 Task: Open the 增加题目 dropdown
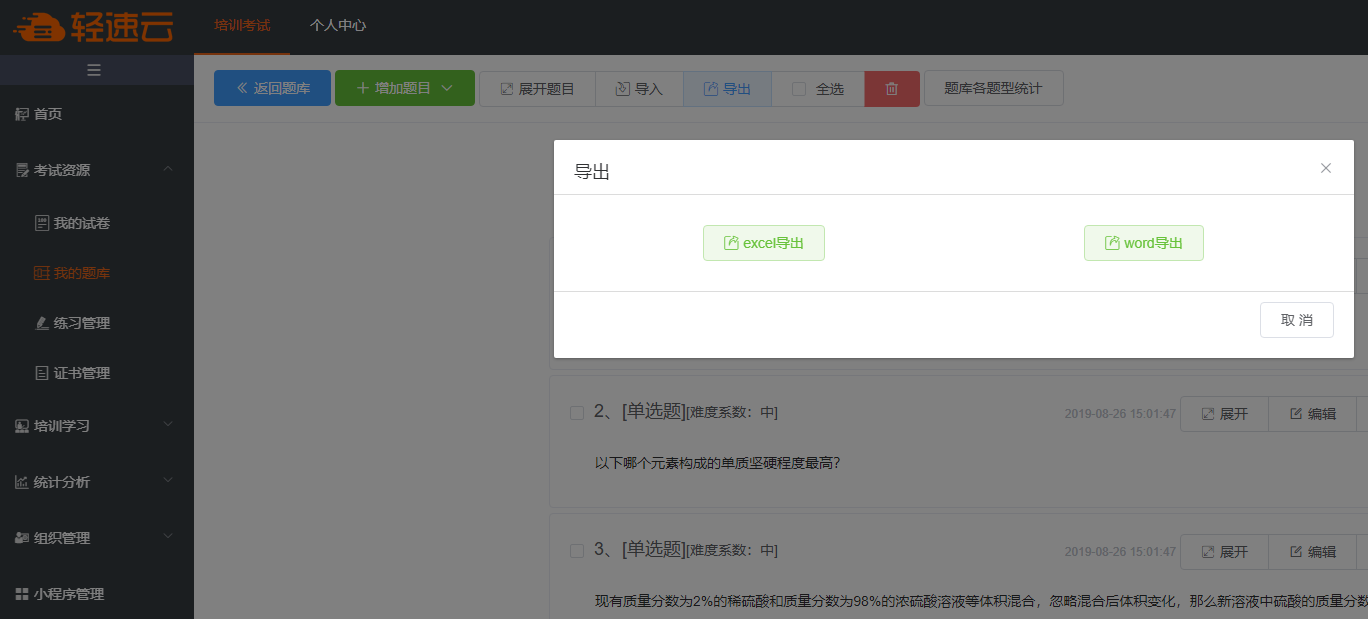click(x=404, y=89)
